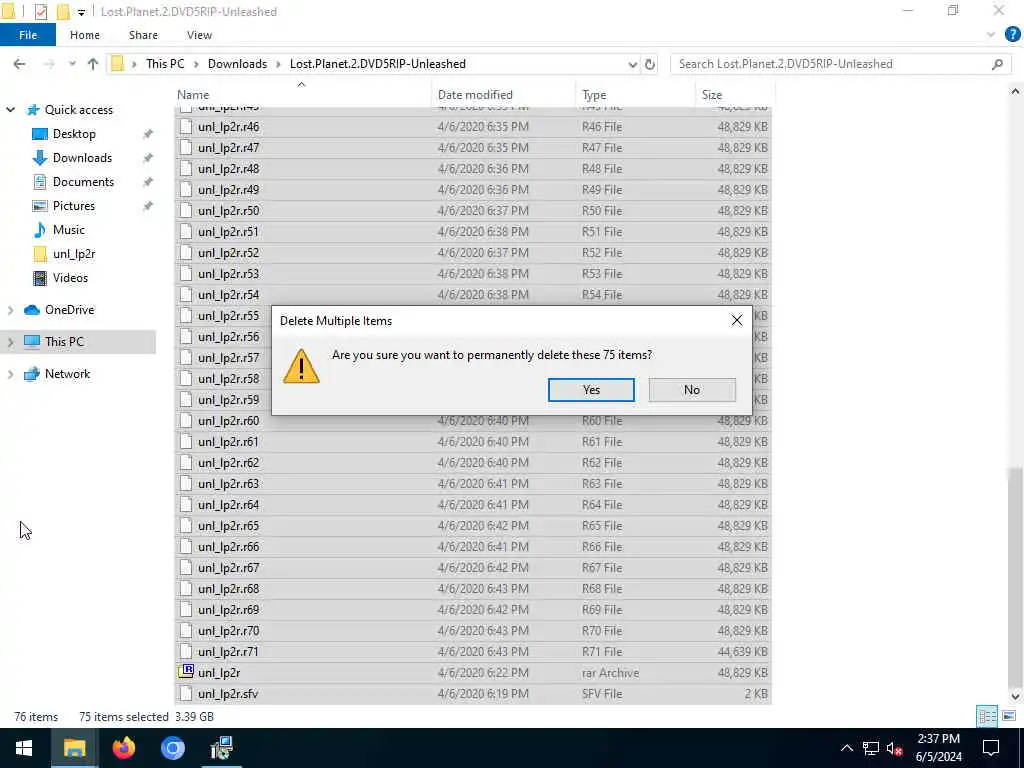This screenshot has height=768, width=1024.
Task: Select Network in the navigation pane
Action: (67, 374)
